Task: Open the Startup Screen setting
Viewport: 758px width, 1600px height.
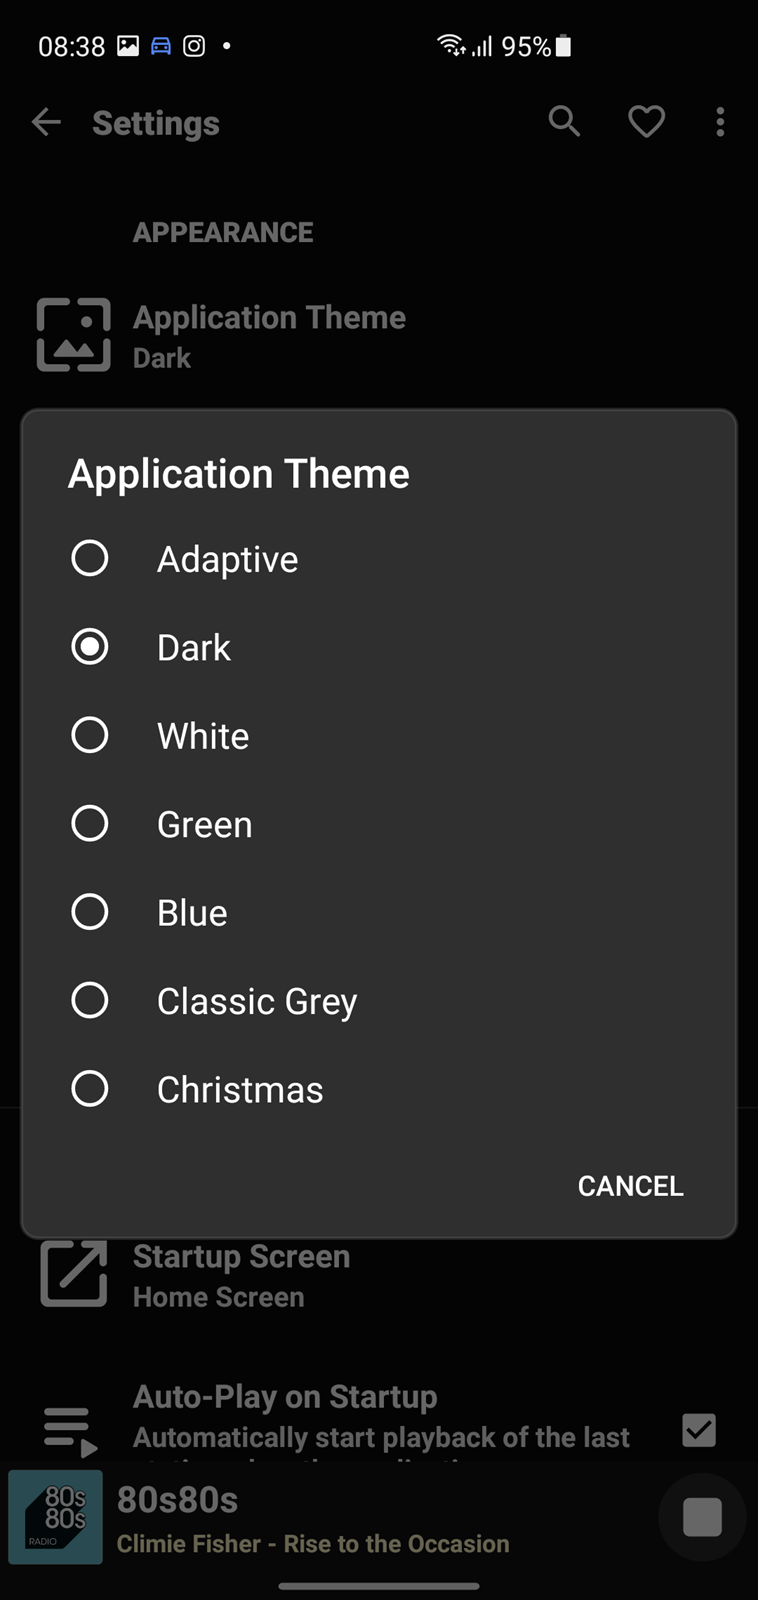Action: (x=241, y=1276)
